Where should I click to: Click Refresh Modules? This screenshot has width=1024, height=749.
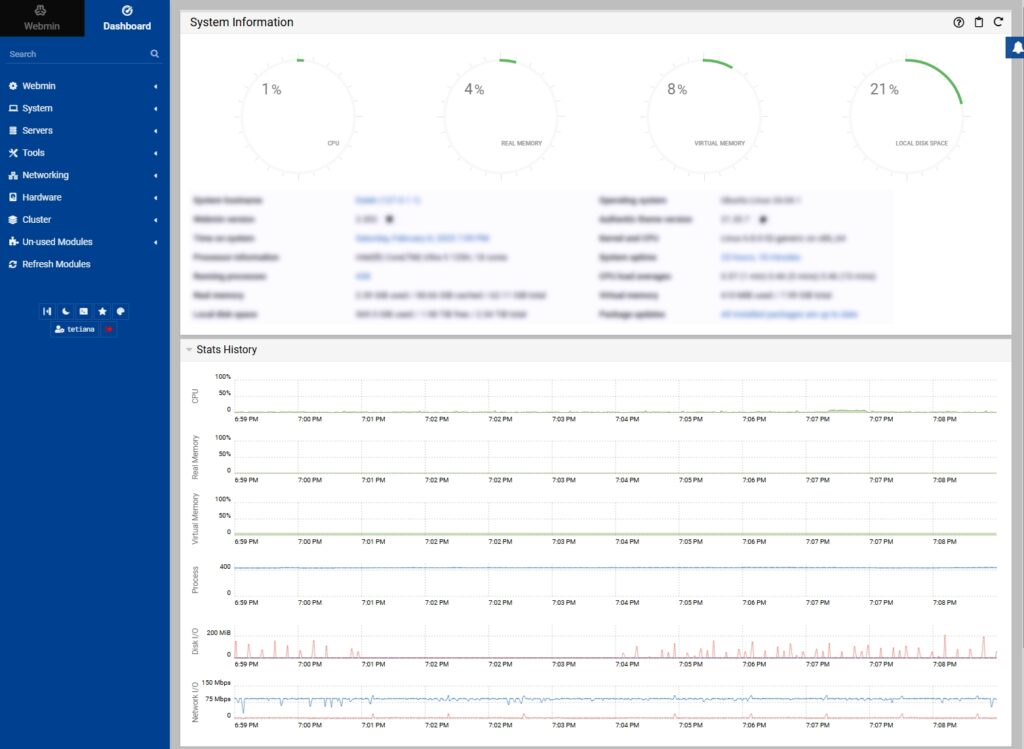tap(56, 264)
